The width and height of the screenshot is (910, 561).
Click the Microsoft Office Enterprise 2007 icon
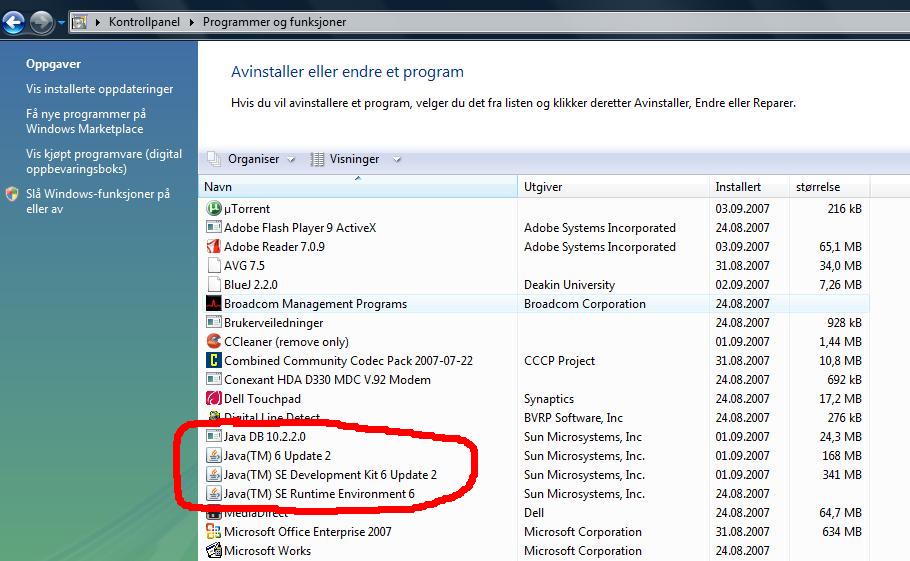[214, 531]
